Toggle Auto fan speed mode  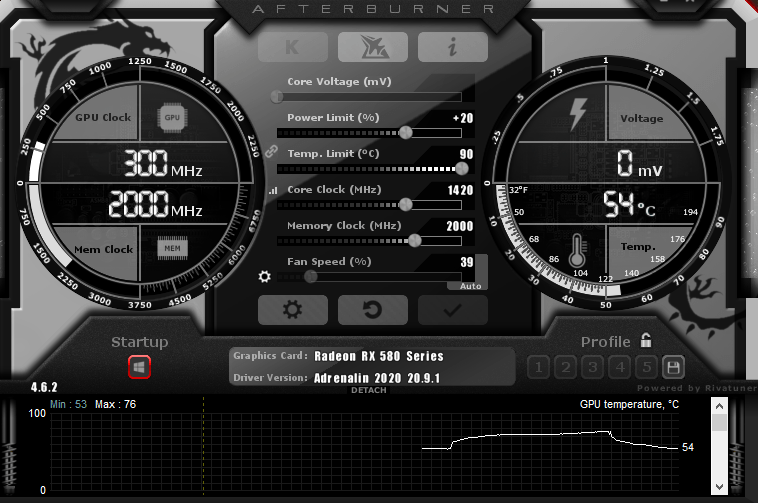(x=470, y=286)
